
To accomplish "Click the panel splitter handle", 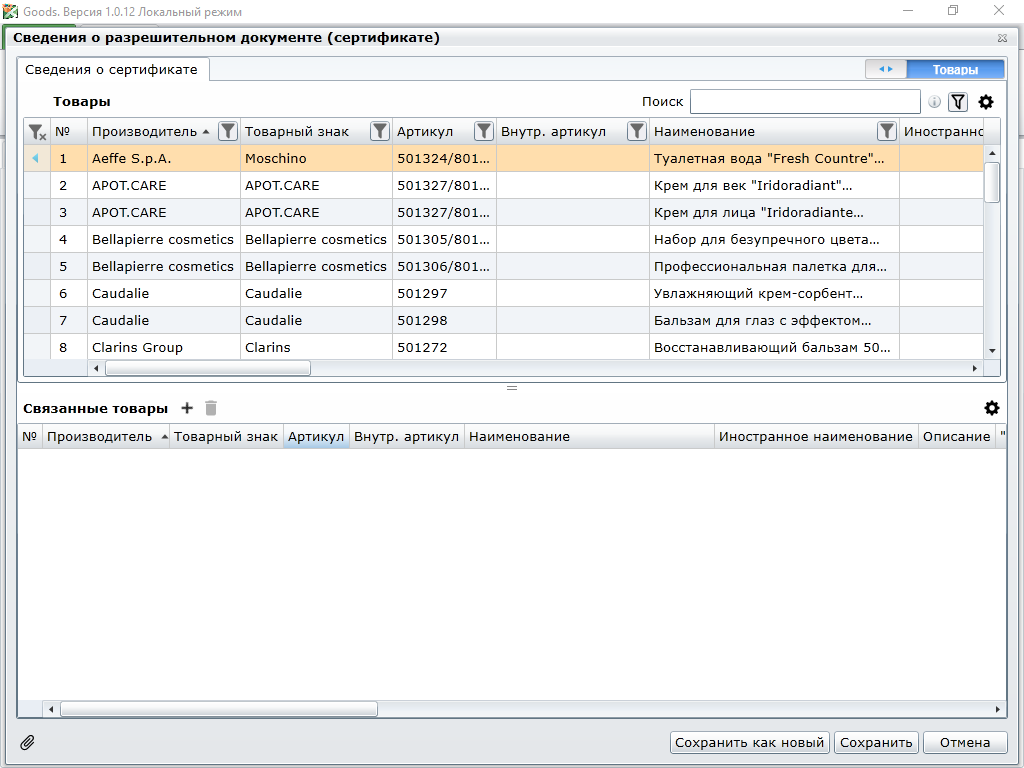I will 512,388.
